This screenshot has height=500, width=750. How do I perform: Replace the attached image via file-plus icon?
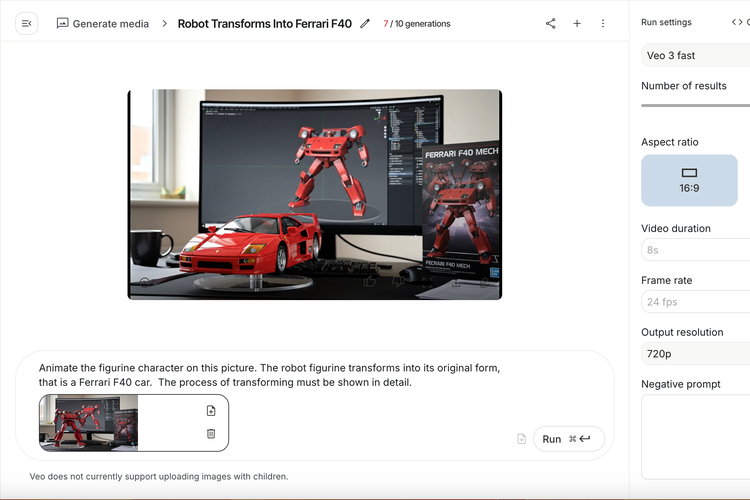(x=211, y=411)
